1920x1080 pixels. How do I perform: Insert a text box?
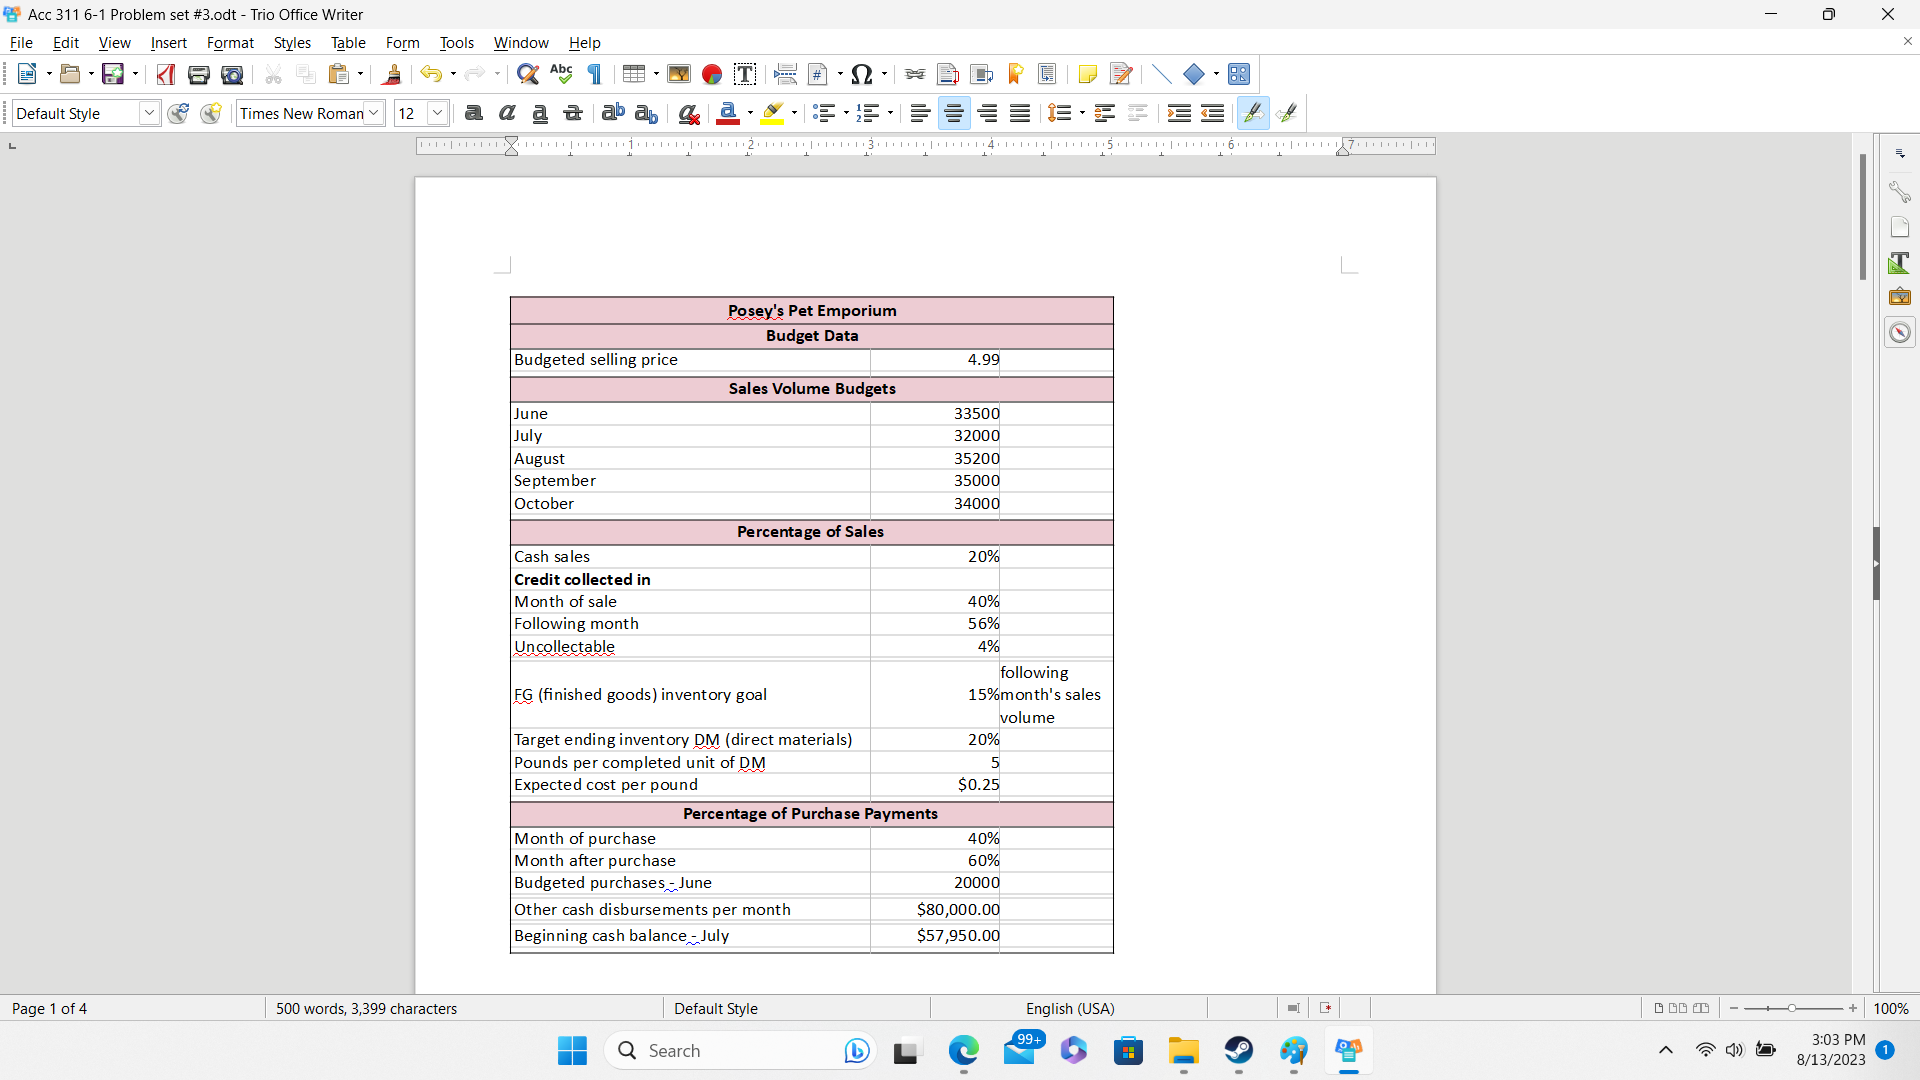745,74
